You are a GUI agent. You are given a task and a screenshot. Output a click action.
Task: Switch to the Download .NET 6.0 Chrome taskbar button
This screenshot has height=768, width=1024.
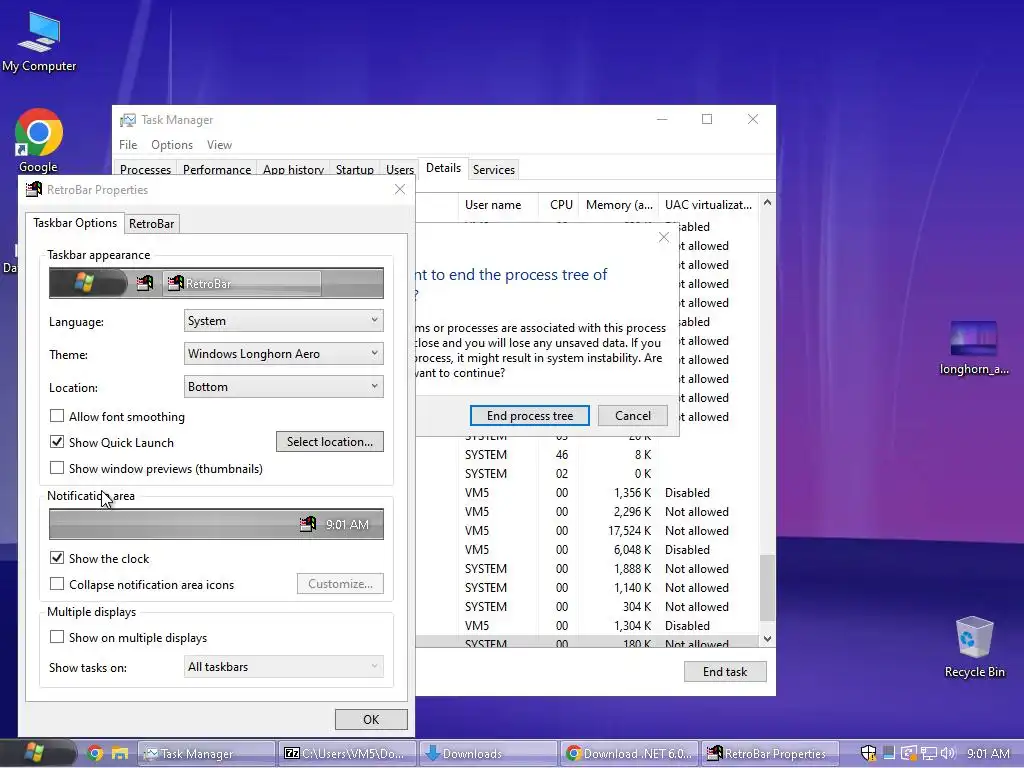[x=630, y=754]
